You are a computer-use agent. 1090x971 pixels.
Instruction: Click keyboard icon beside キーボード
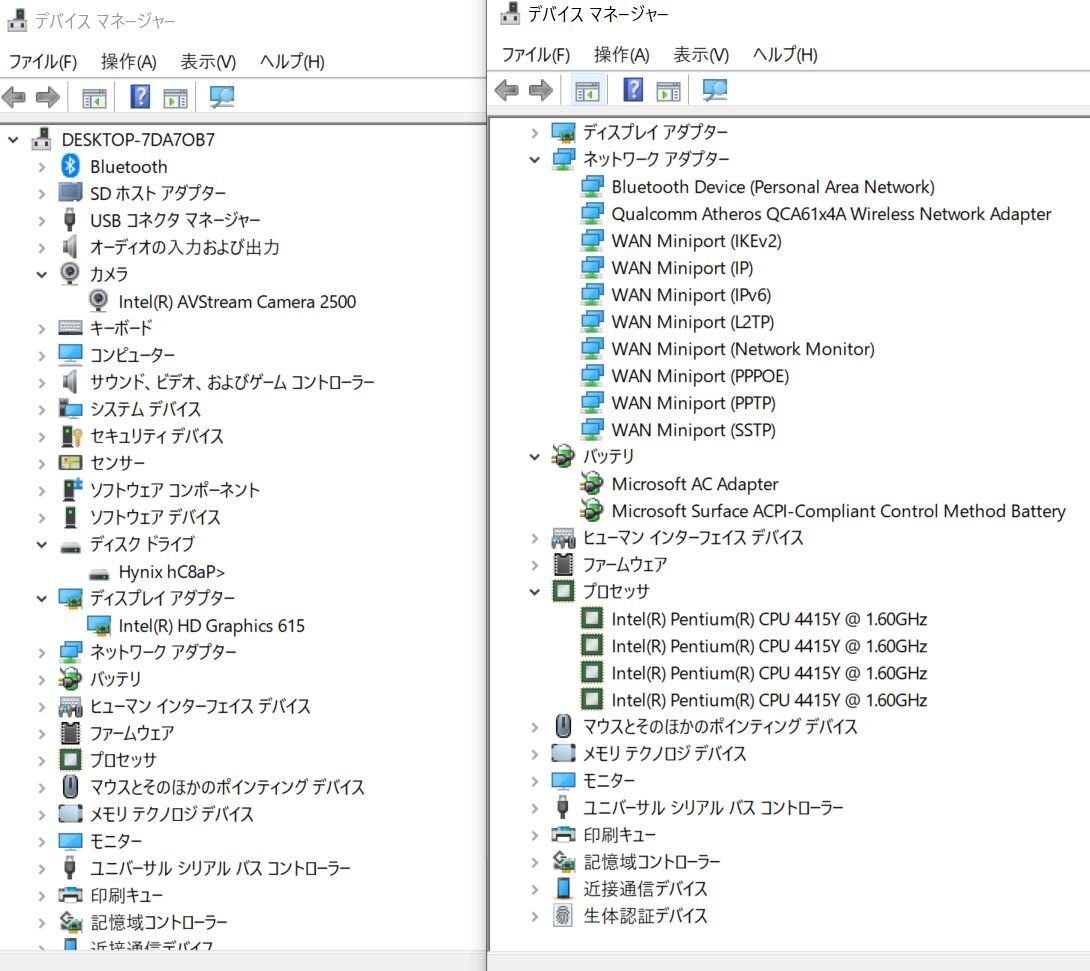[70, 327]
